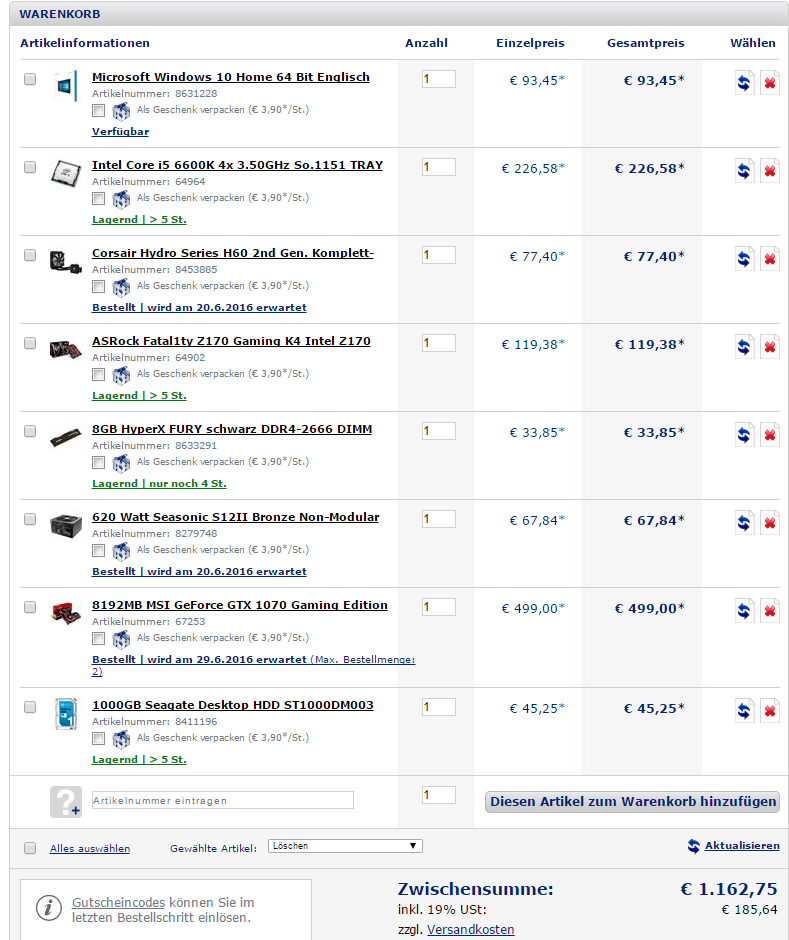Click refresh icon for MSI GeForce GTX 1070
Screen dimensions: 789x940
pyautogui.click(x=744, y=611)
